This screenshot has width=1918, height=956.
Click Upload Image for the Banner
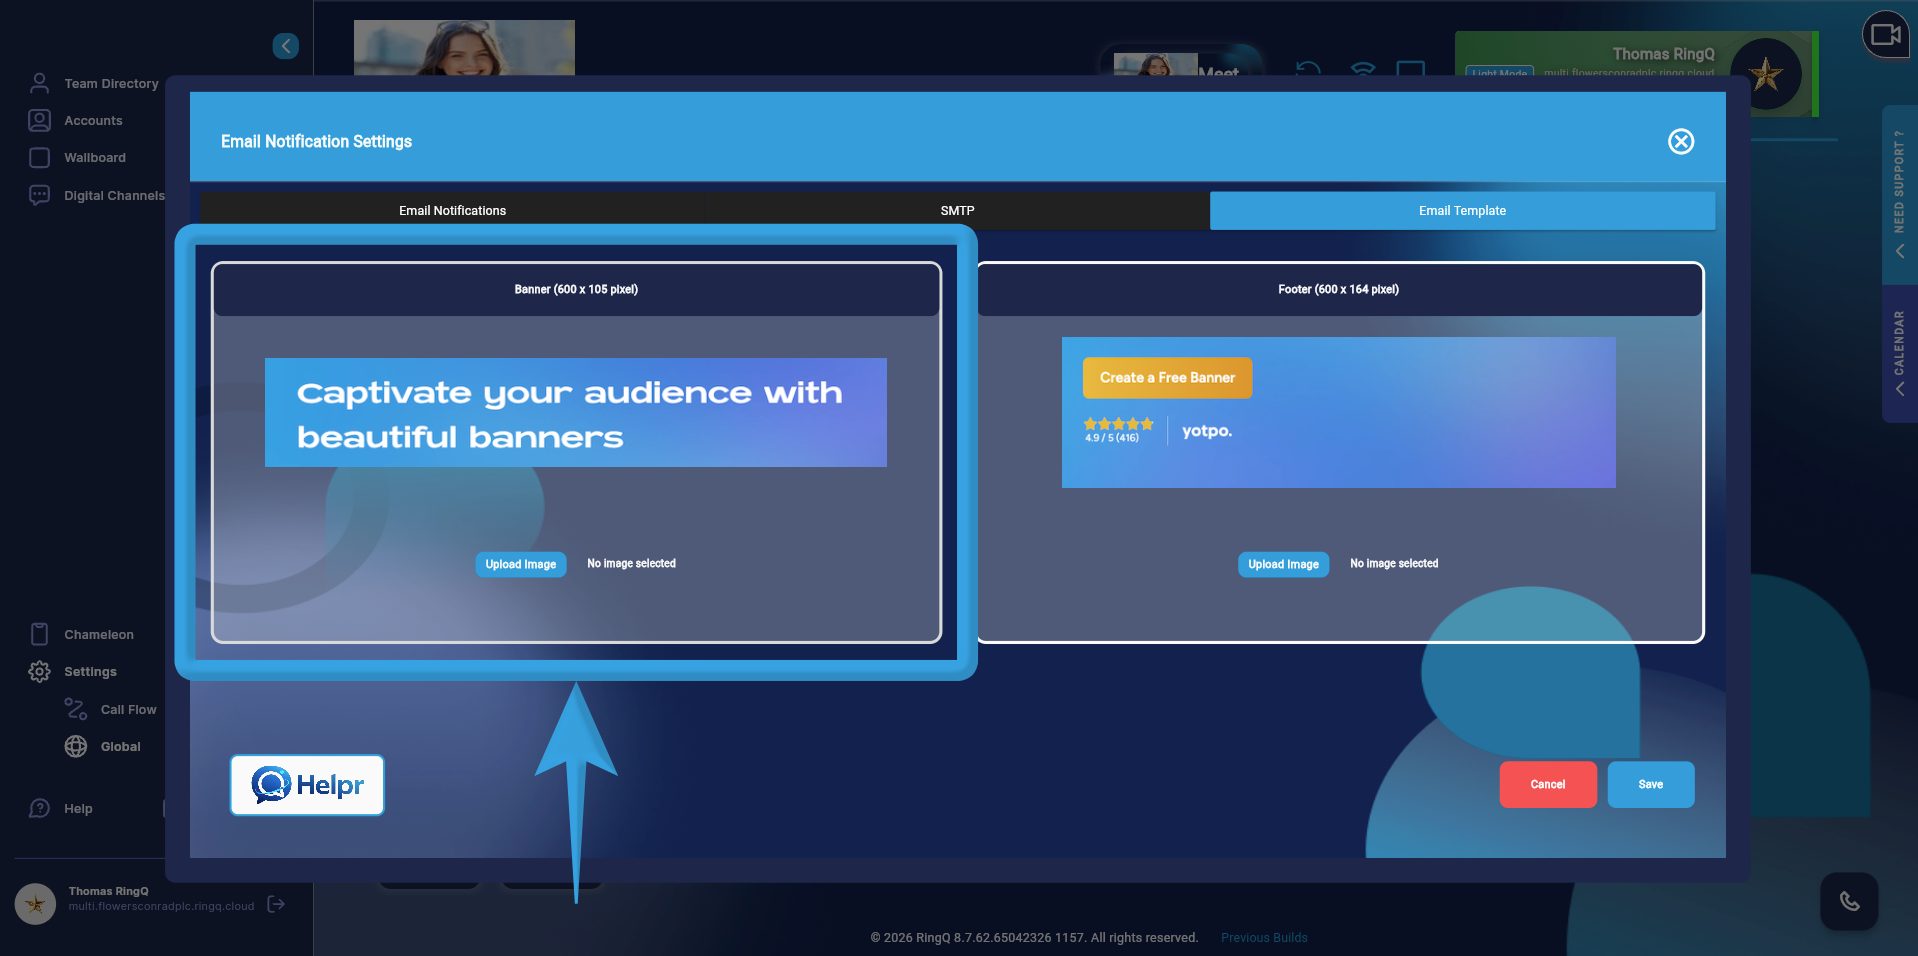click(x=521, y=564)
